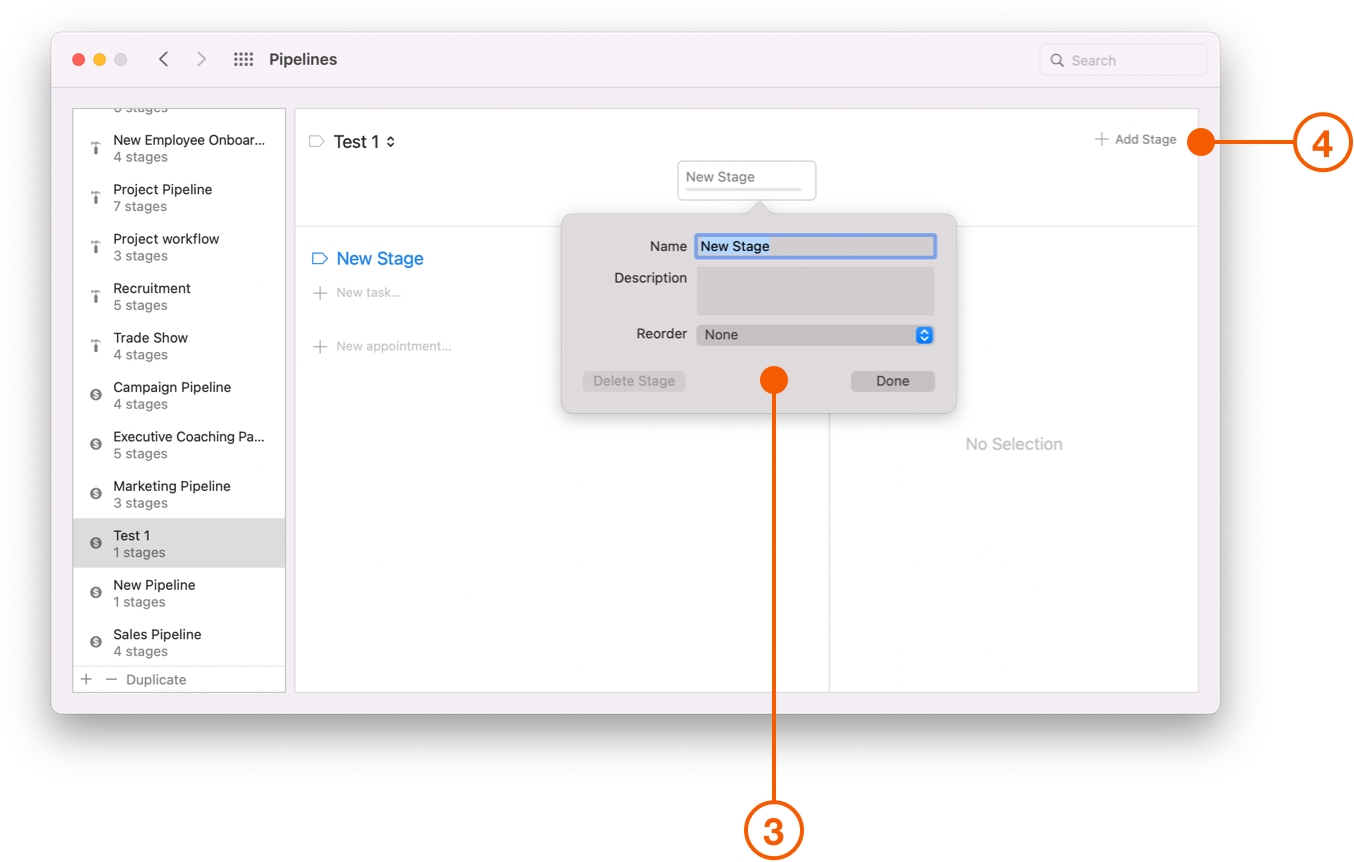1354x862 pixels.
Task: Click the blue chevron control on the Reorder selector
Action: (x=924, y=334)
